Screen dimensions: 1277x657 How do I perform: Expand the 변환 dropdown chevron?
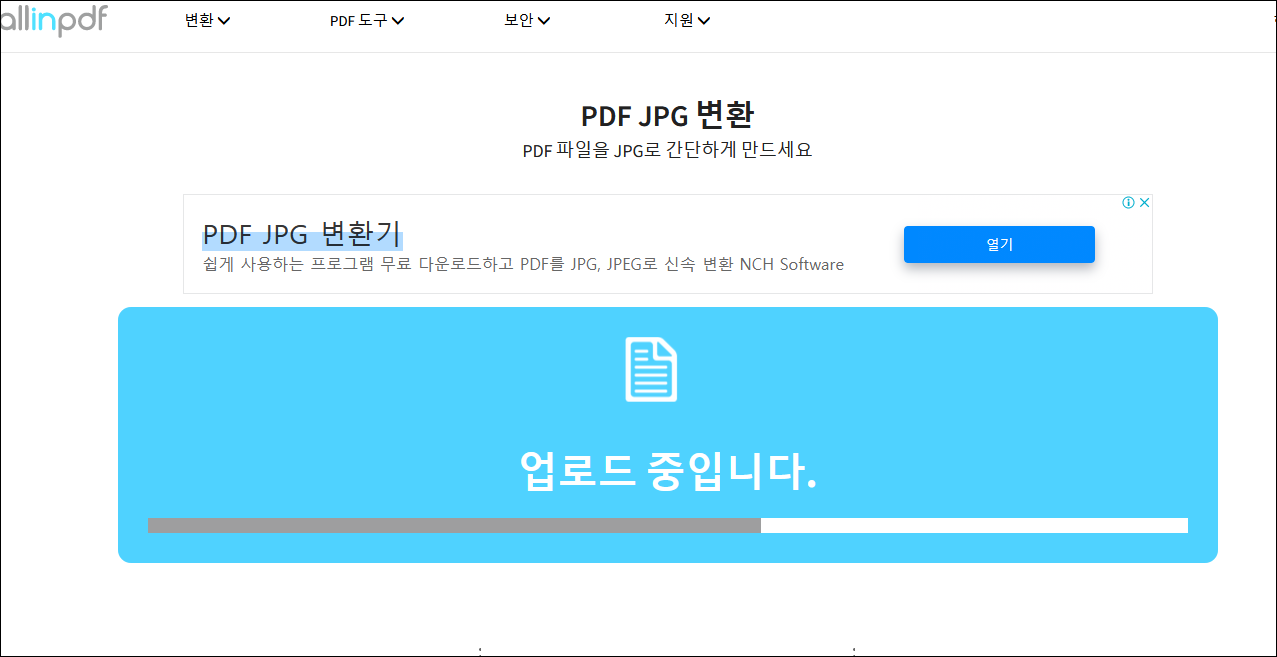click(x=224, y=21)
